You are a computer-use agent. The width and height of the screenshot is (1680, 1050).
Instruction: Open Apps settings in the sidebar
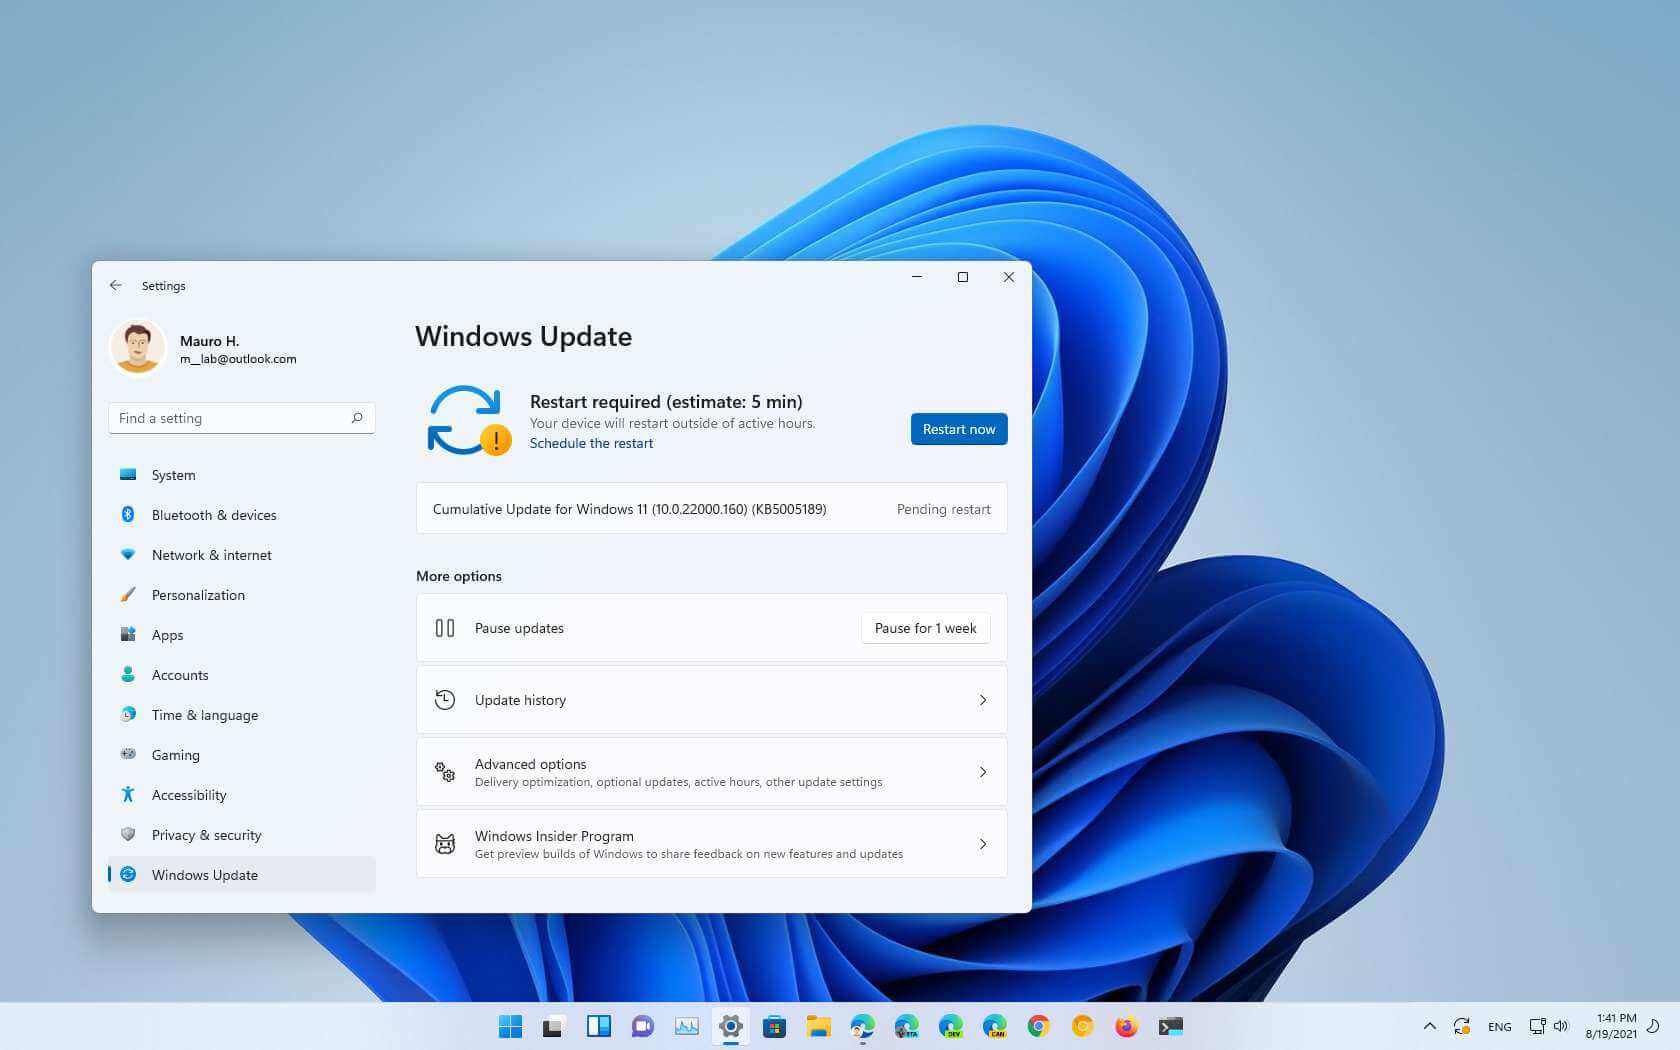point(167,635)
